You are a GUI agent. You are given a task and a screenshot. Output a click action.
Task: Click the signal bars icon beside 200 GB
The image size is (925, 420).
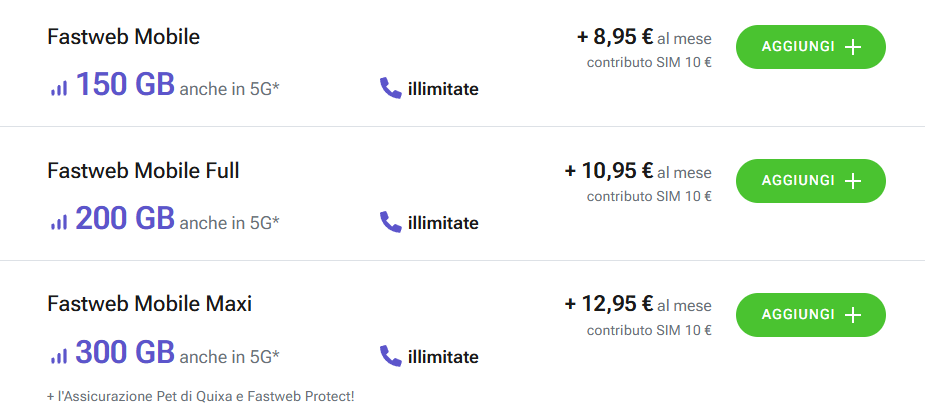tap(59, 222)
